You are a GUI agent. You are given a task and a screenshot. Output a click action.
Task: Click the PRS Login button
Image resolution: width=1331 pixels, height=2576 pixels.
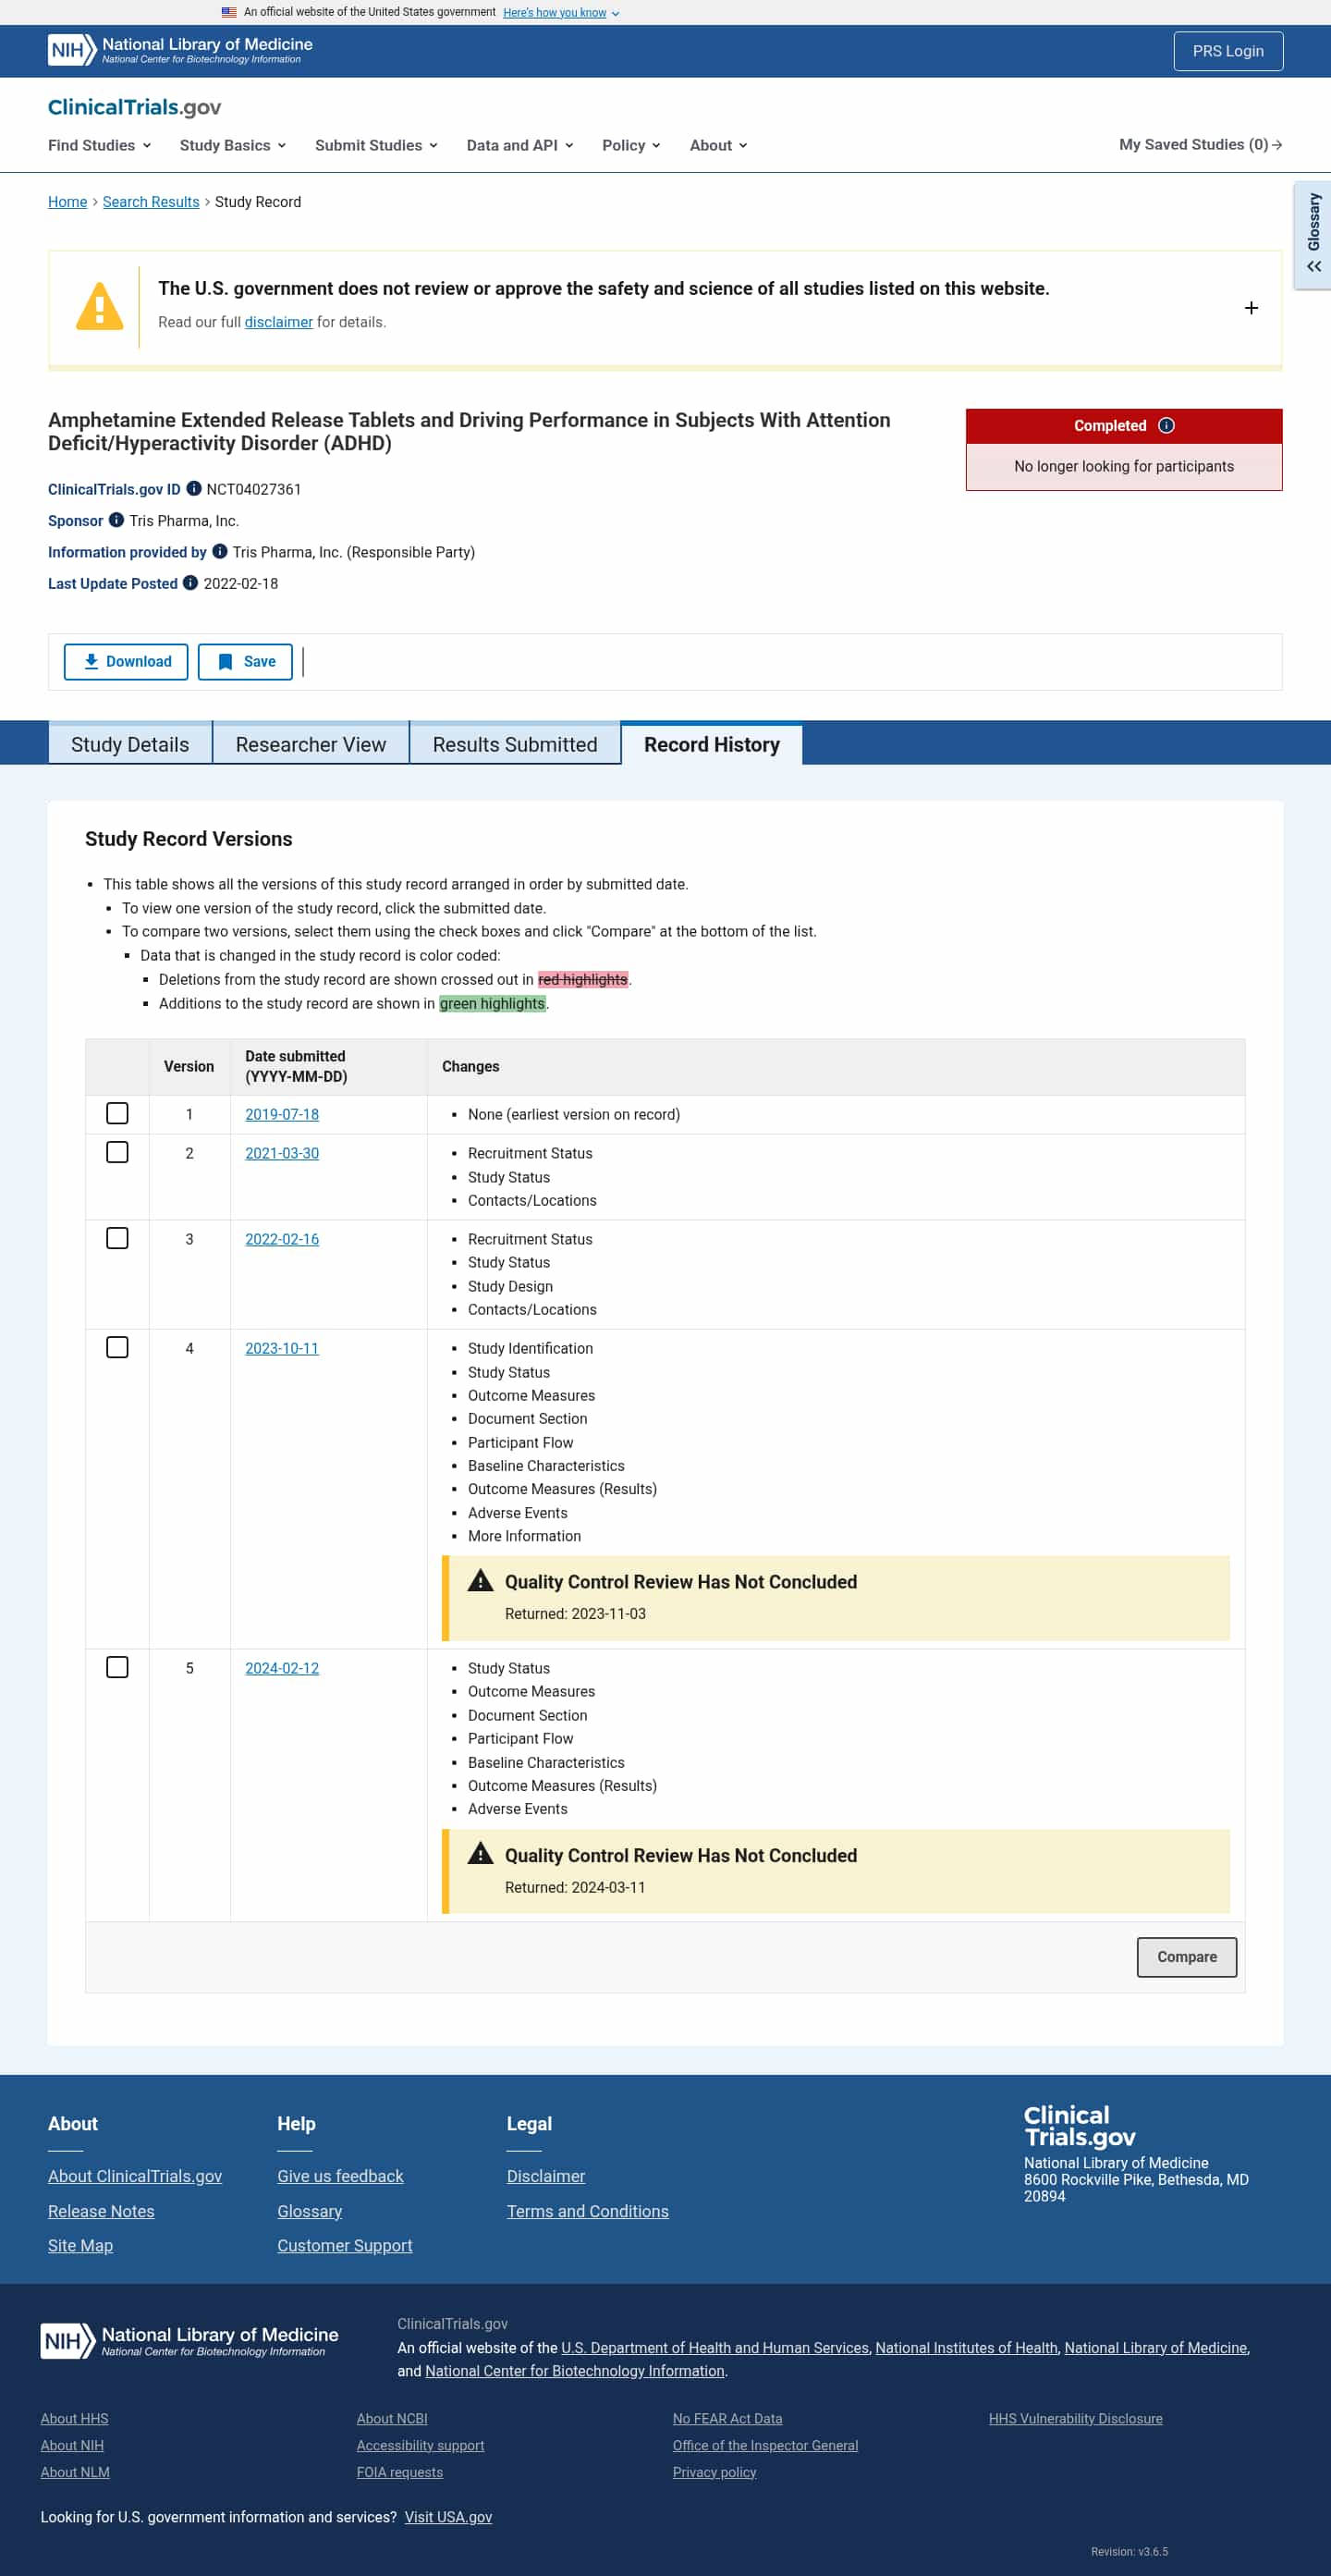pos(1228,51)
